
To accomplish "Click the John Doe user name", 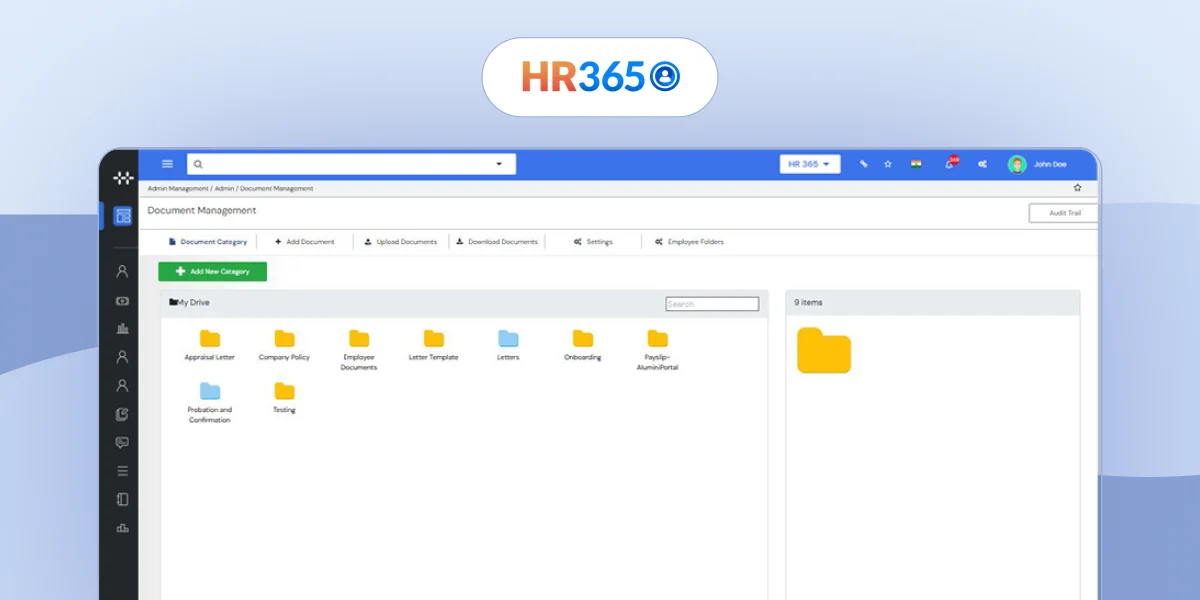I will coord(1050,164).
